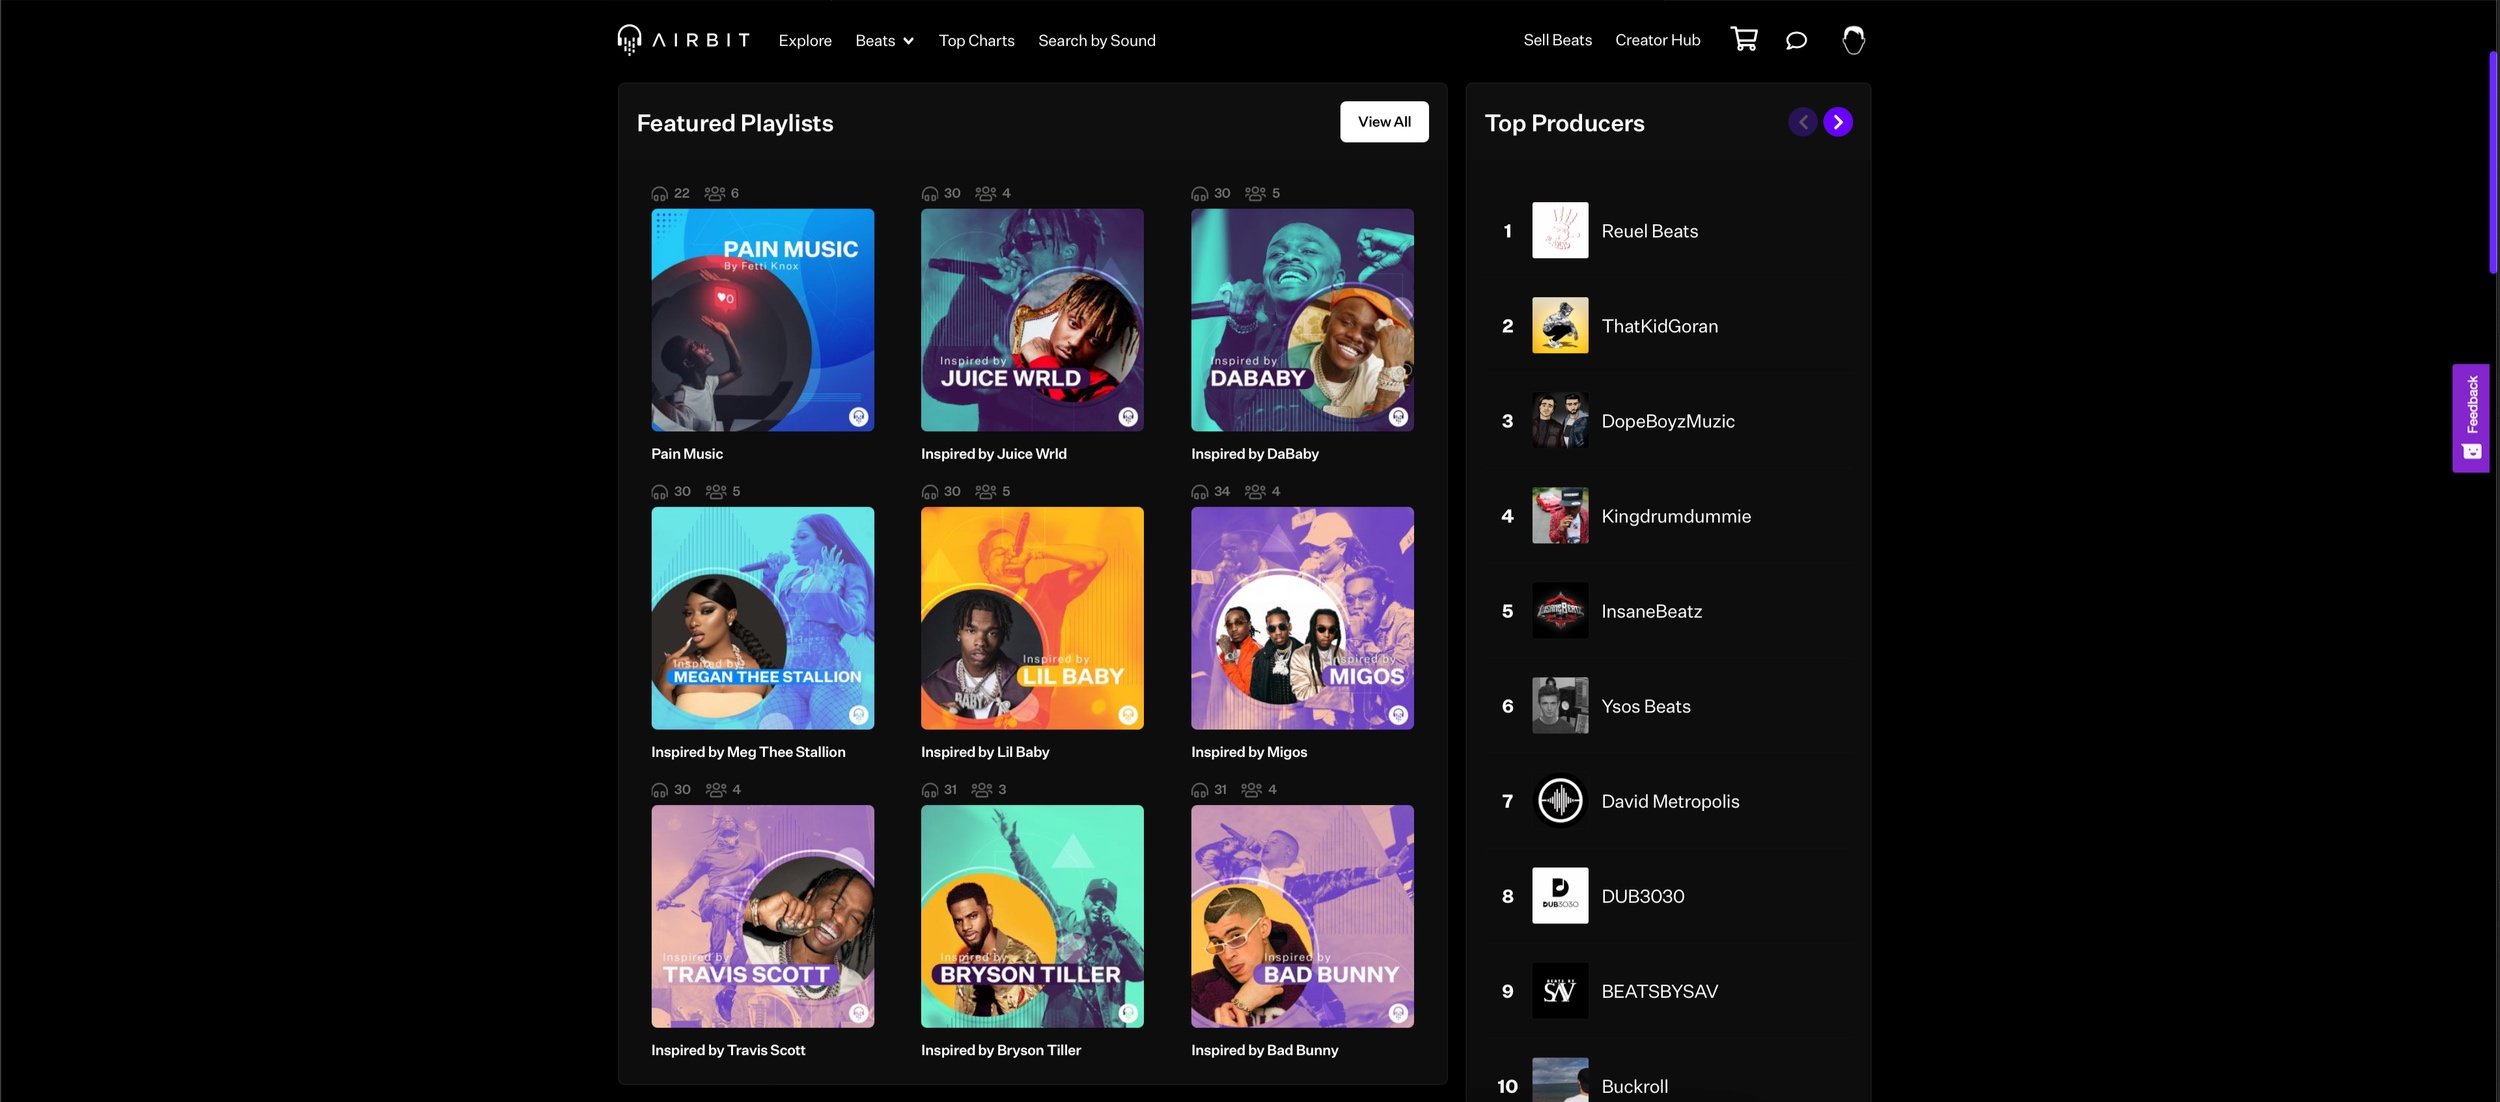
Task: Open the messages chat bubble icon
Action: pyautogui.click(x=1796, y=40)
